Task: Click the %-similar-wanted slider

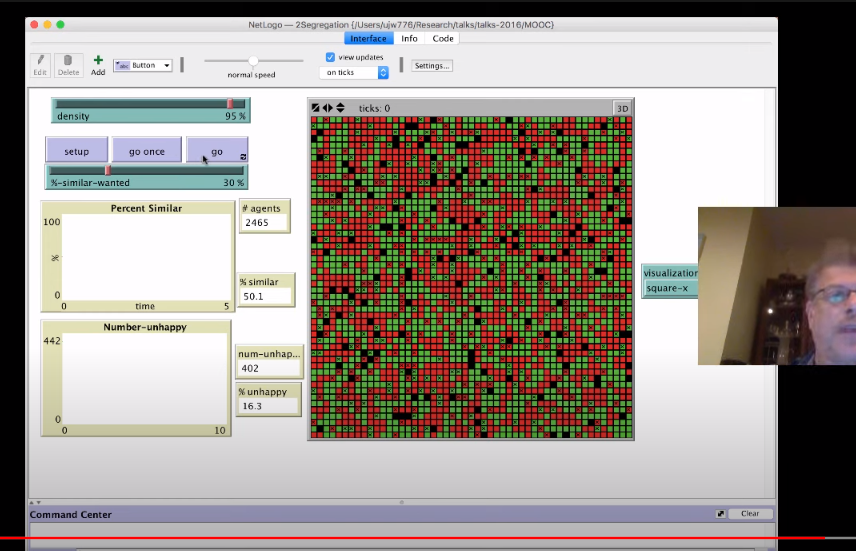Action: coord(146,177)
